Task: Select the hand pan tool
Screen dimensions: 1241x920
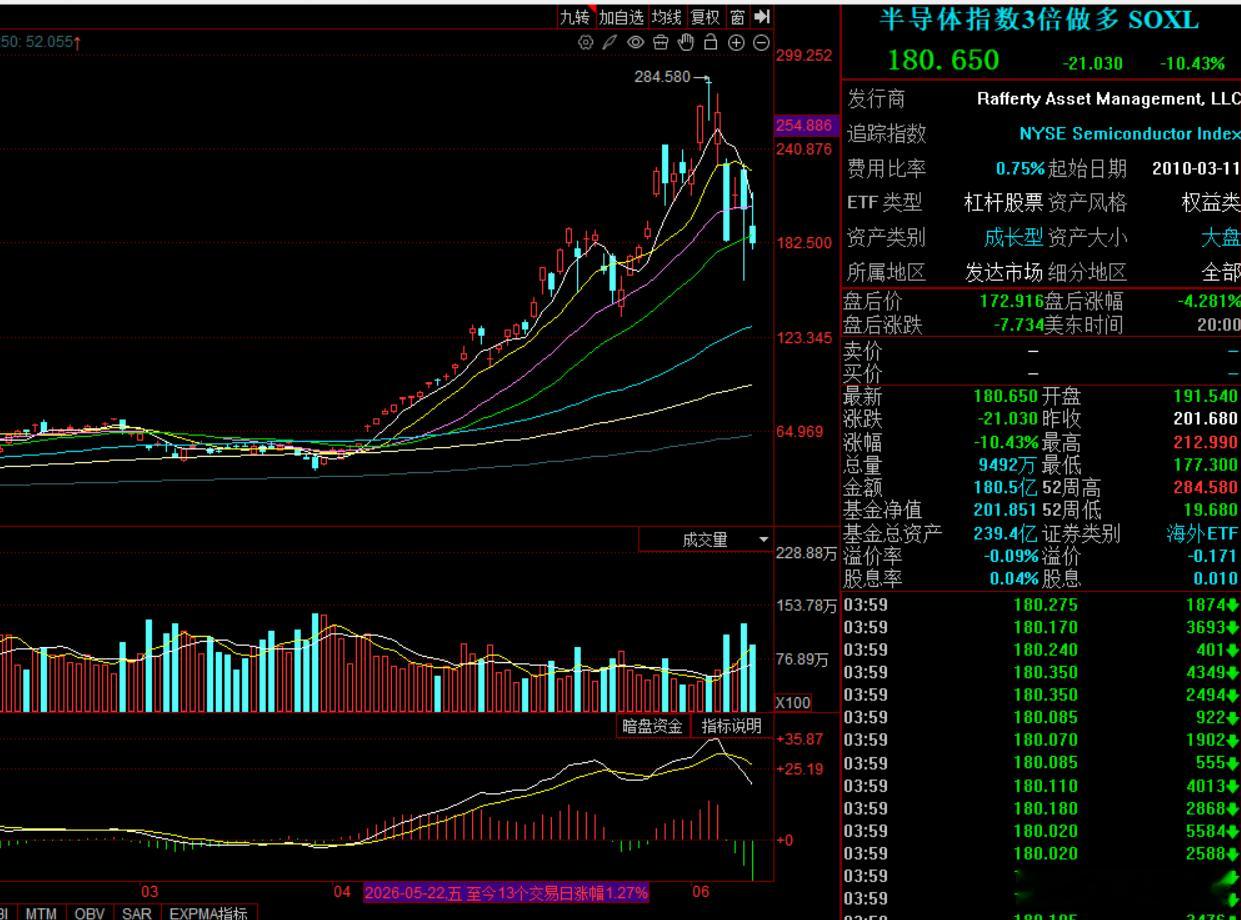Action: [x=686, y=42]
